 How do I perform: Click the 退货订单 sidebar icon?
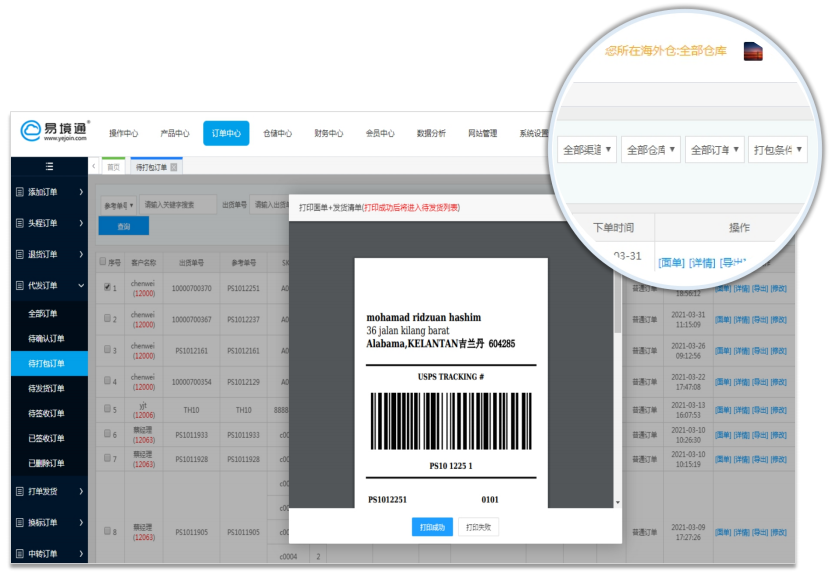[20, 254]
